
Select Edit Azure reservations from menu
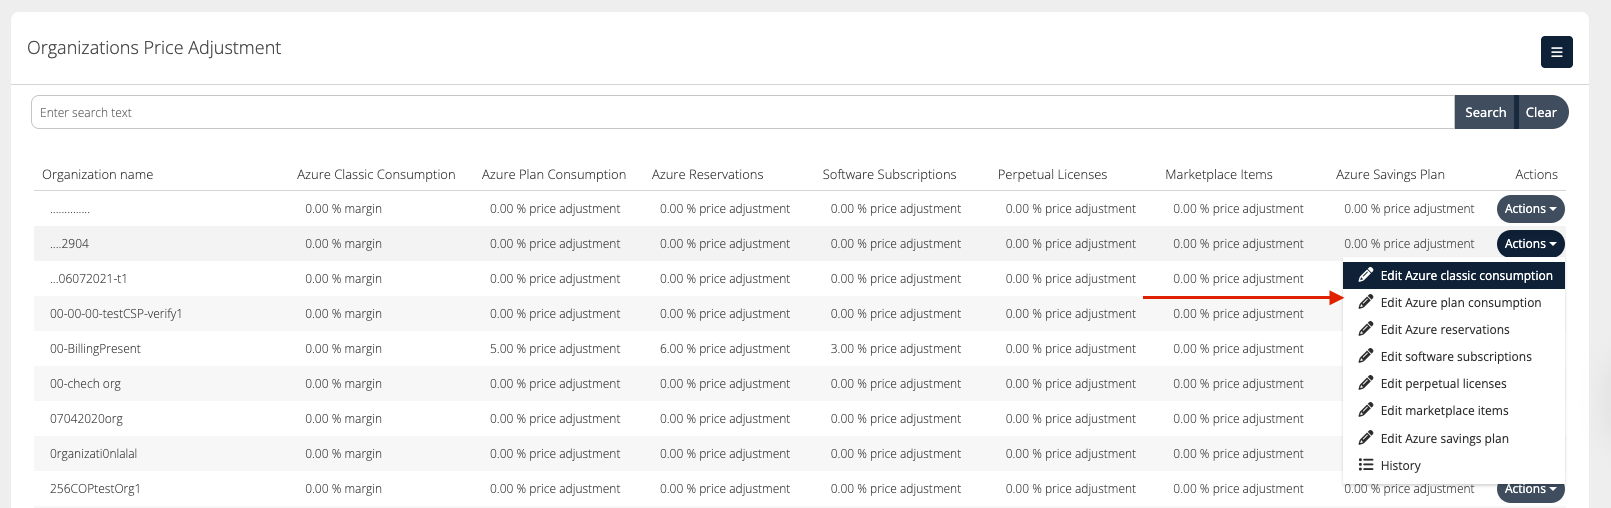(1454, 329)
